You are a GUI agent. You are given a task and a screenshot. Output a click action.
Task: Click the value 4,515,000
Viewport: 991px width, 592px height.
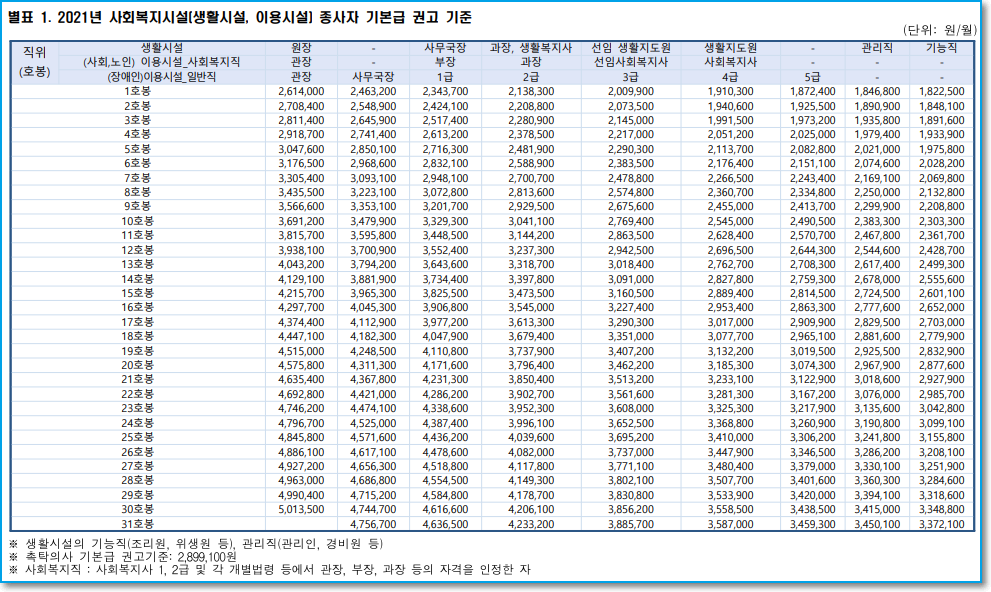coord(301,351)
